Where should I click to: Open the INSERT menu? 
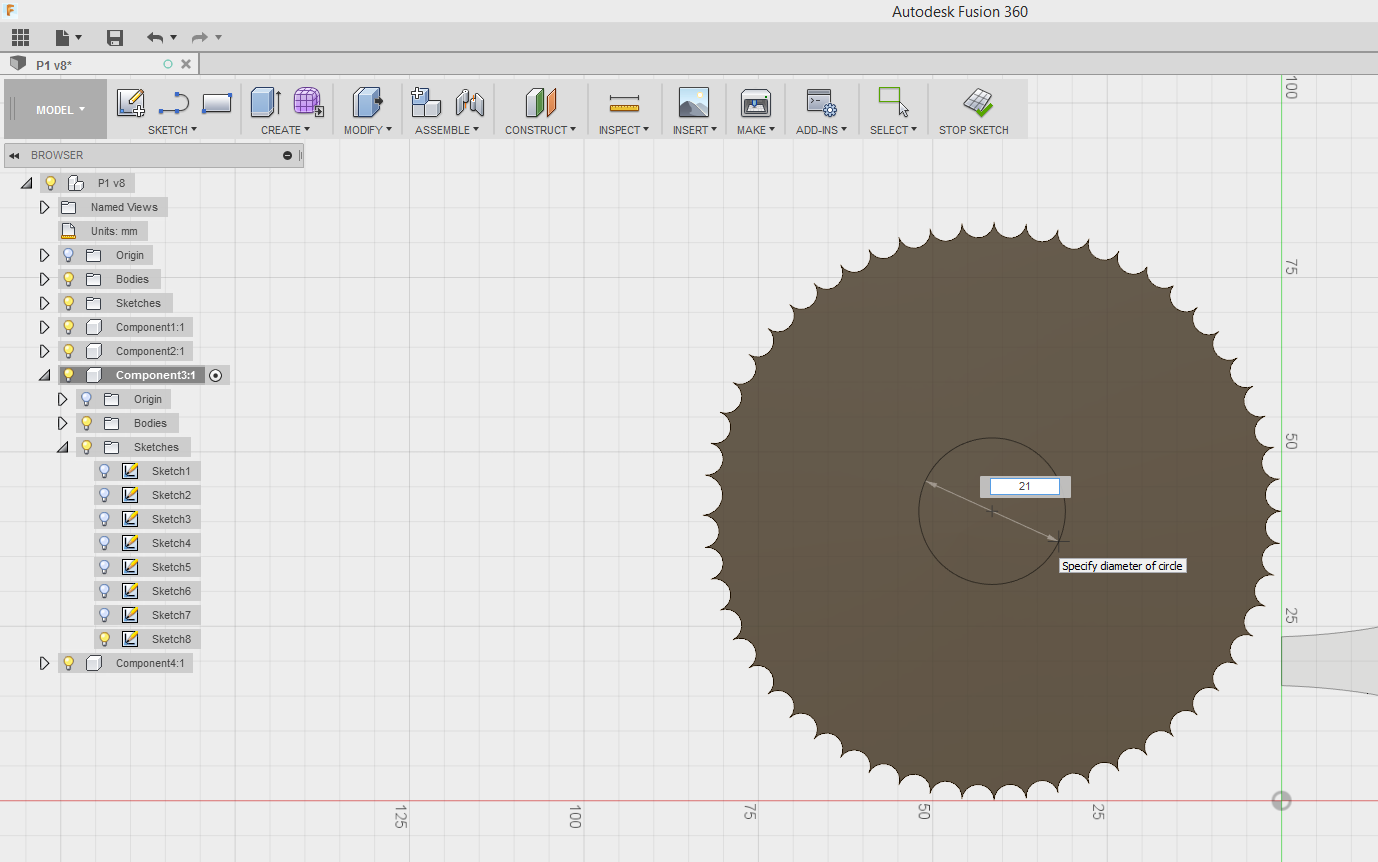(x=694, y=130)
